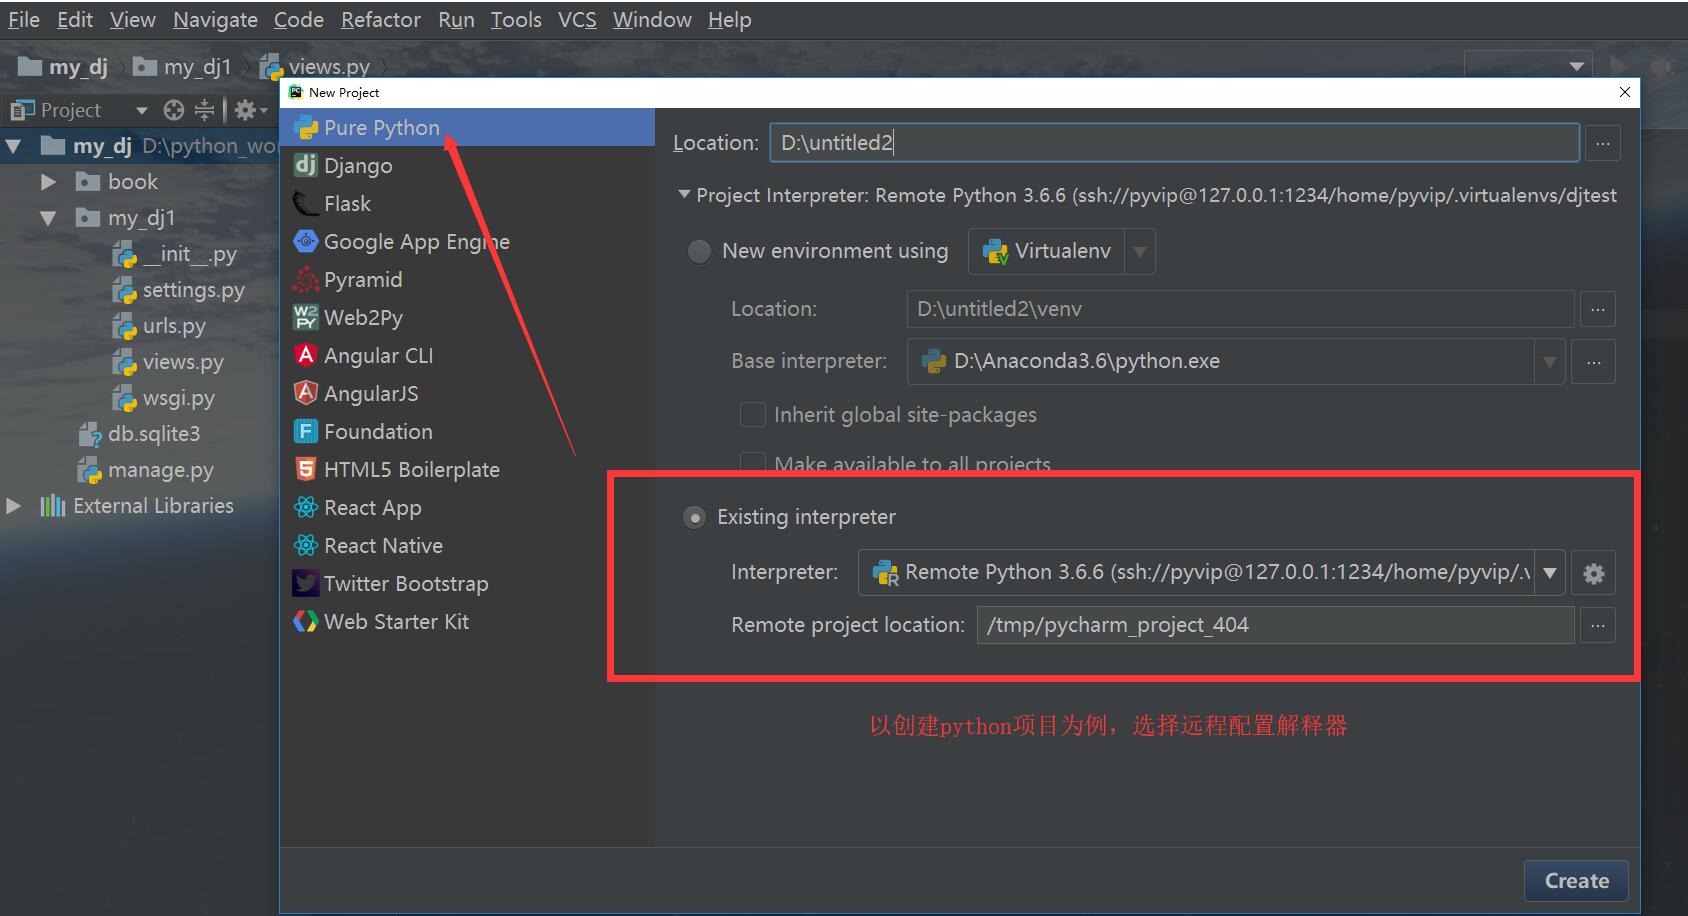Choose the Web Starter Kit icon
Screen dimensions: 1688x916
point(305,622)
